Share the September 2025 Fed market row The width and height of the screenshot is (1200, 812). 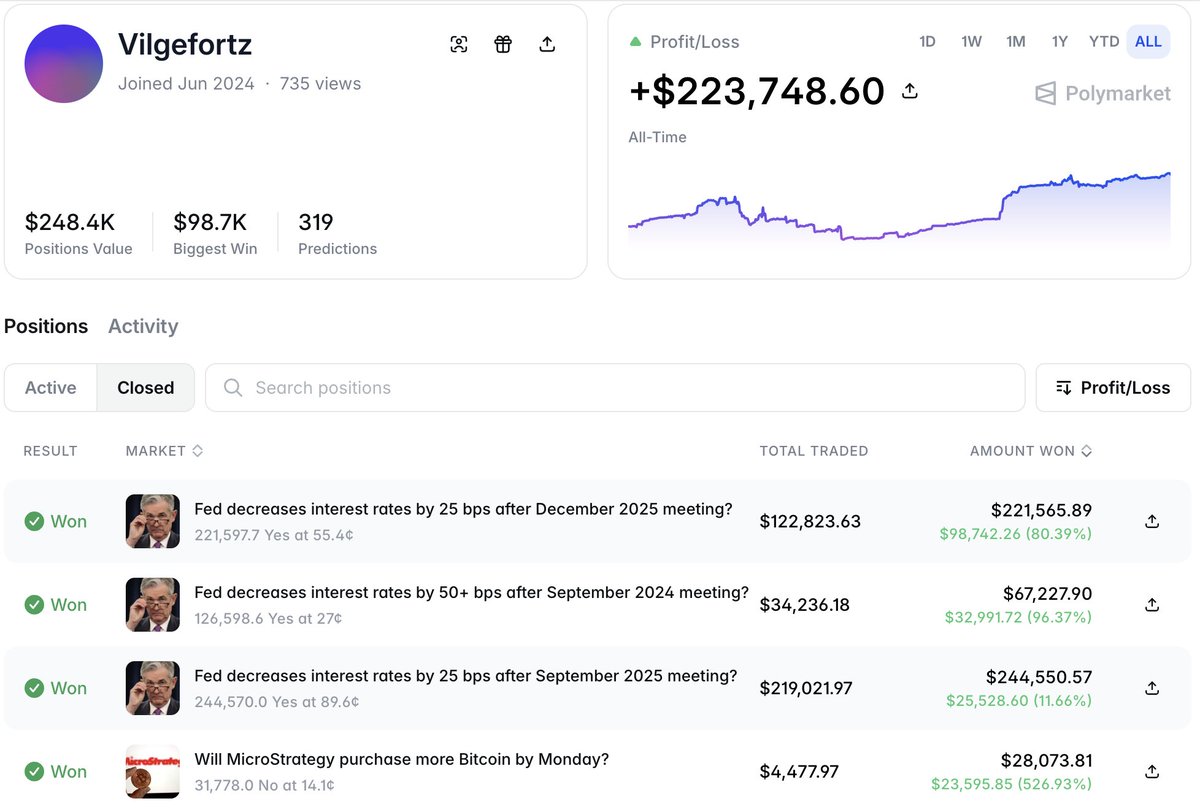click(1152, 688)
